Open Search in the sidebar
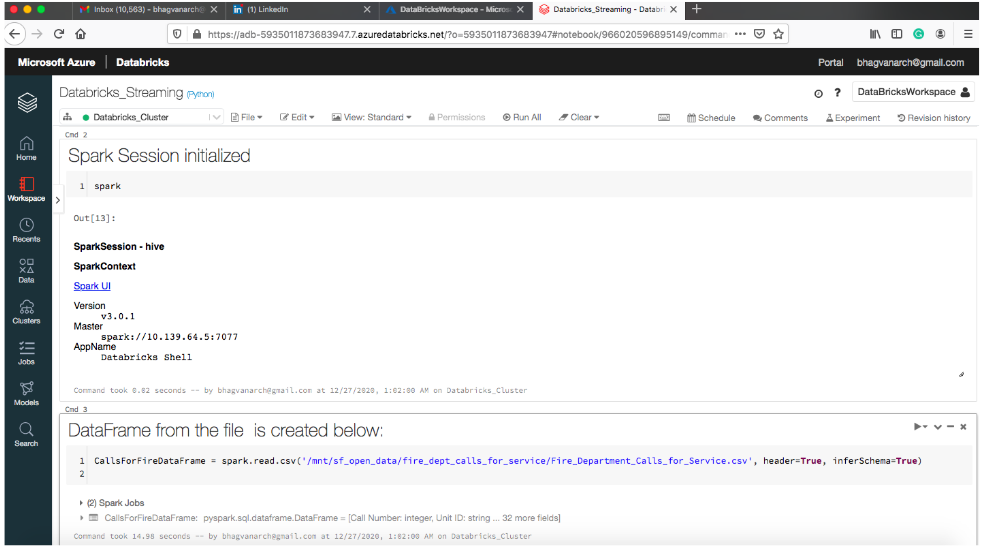 pyautogui.click(x=26, y=434)
